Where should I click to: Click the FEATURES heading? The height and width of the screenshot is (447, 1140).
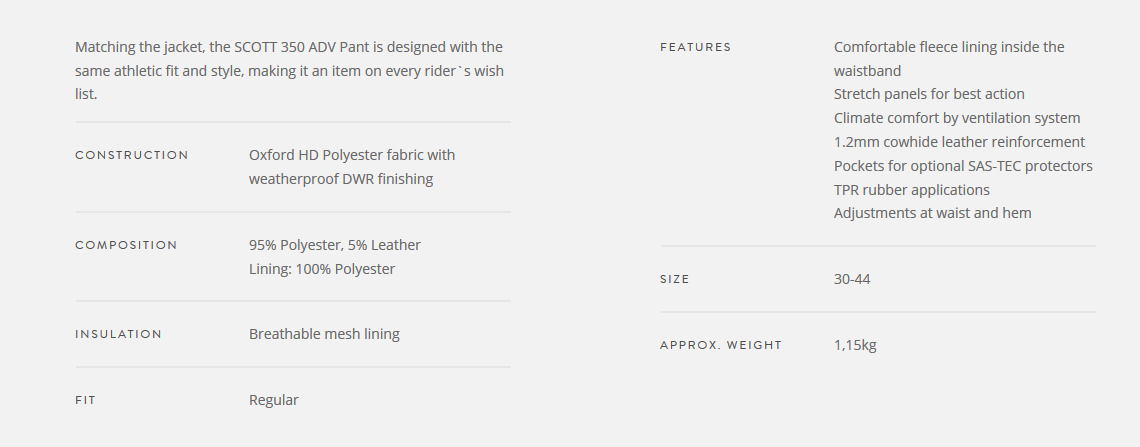coord(696,47)
